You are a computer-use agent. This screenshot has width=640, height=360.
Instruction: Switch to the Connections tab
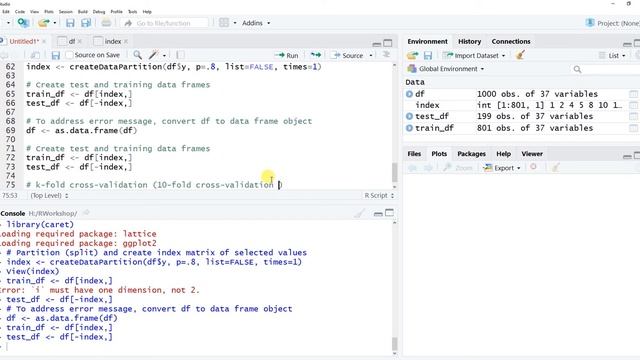[x=511, y=41]
